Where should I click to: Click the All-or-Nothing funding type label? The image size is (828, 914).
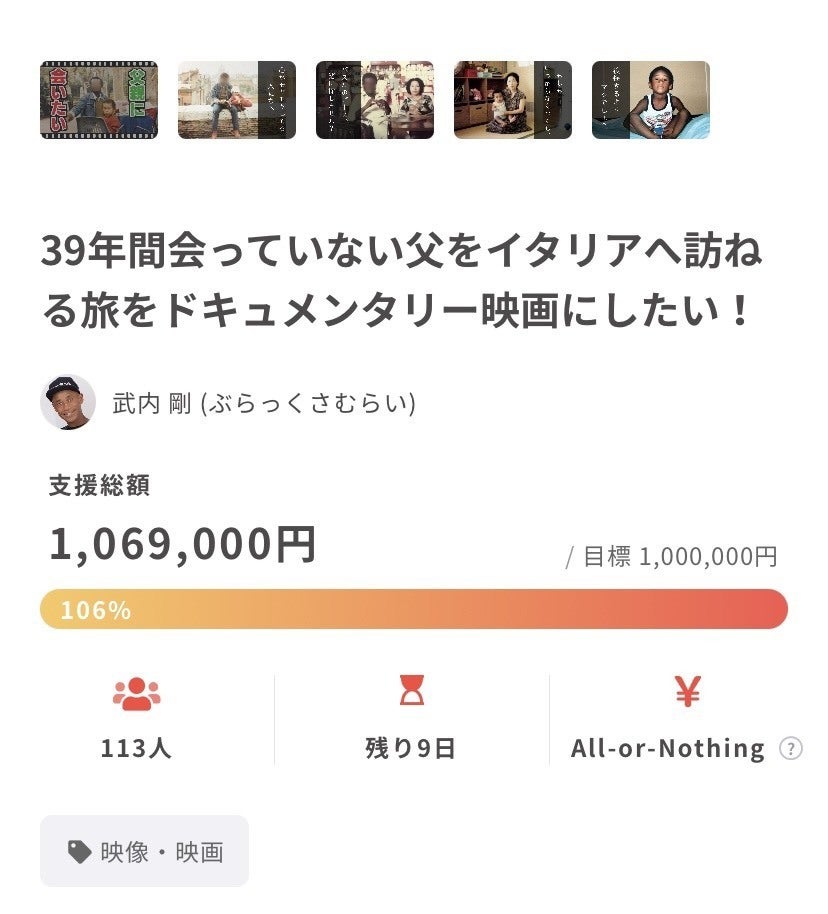pos(668,748)
